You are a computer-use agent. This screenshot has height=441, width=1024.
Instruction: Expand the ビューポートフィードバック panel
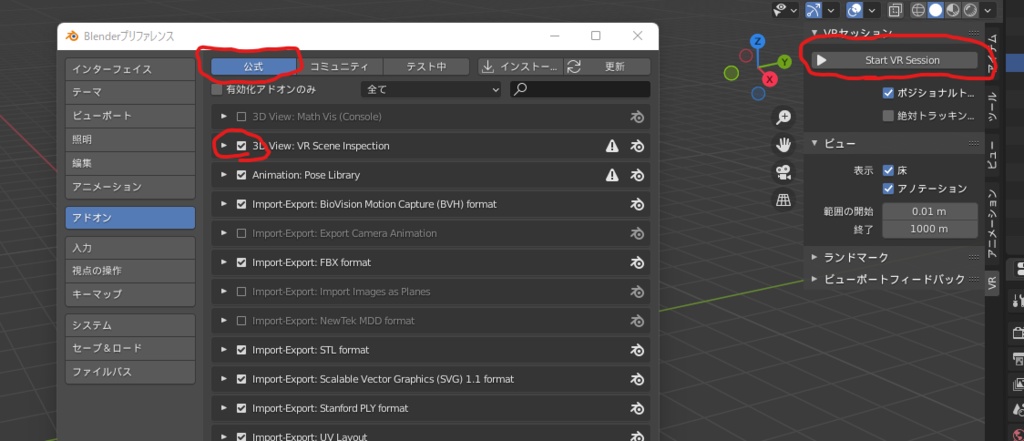[x=814, y=279]
